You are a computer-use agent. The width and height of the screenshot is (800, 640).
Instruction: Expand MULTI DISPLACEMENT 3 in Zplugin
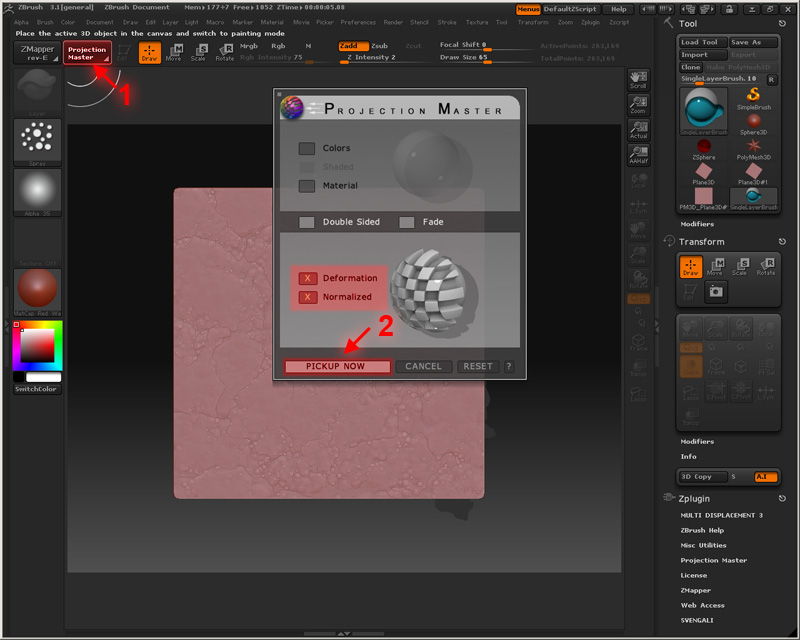coord(721,515)
